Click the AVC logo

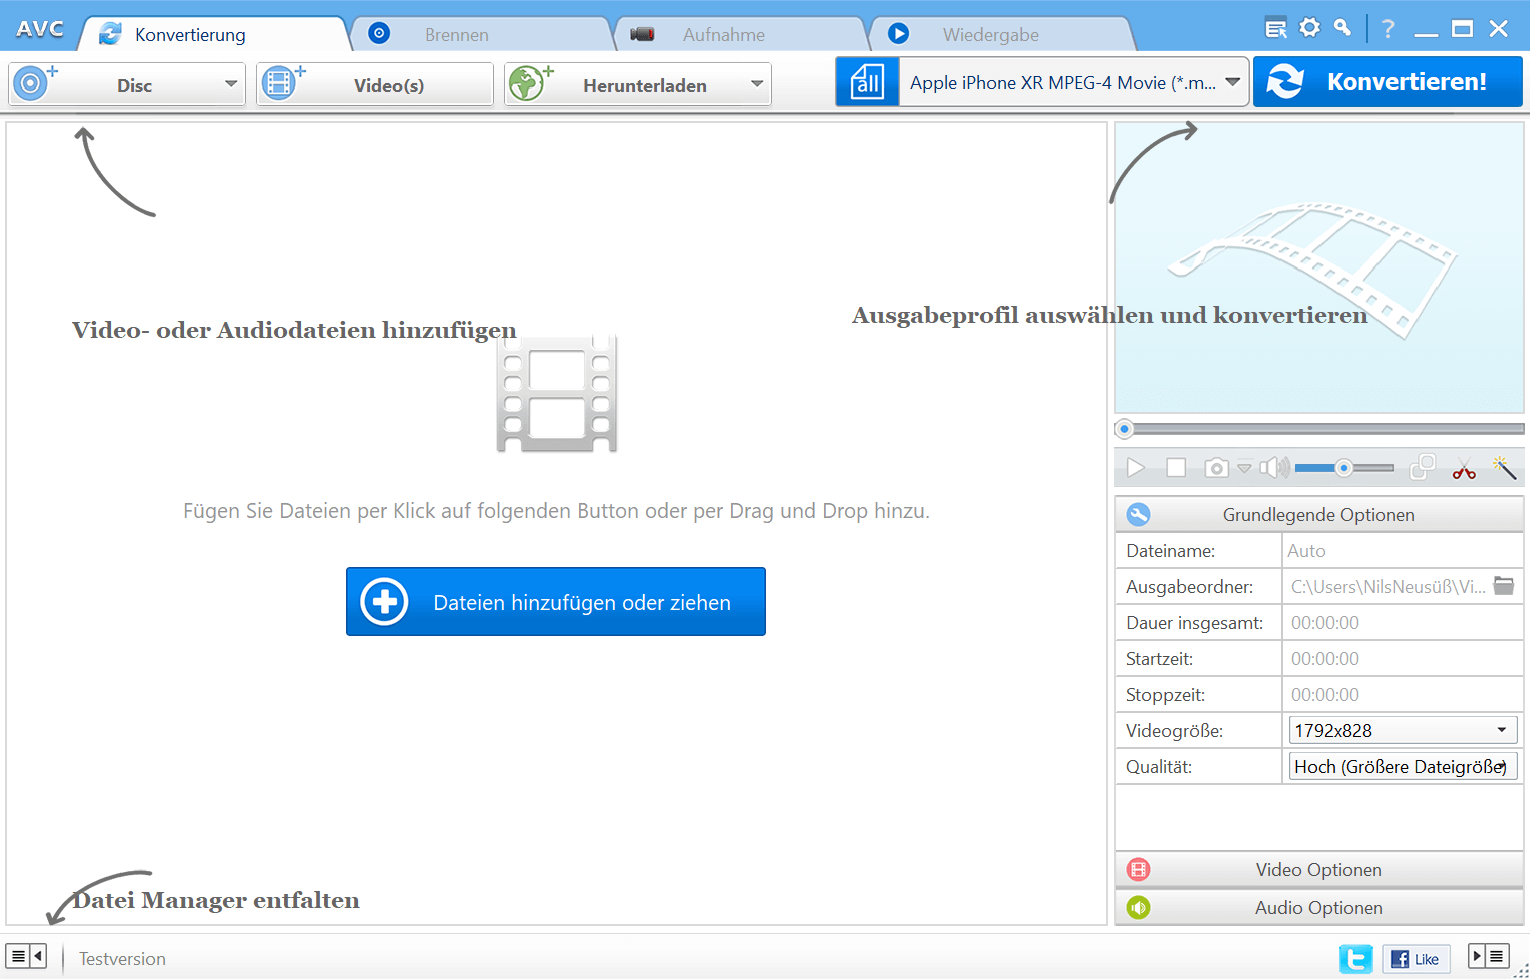[40, 29]
